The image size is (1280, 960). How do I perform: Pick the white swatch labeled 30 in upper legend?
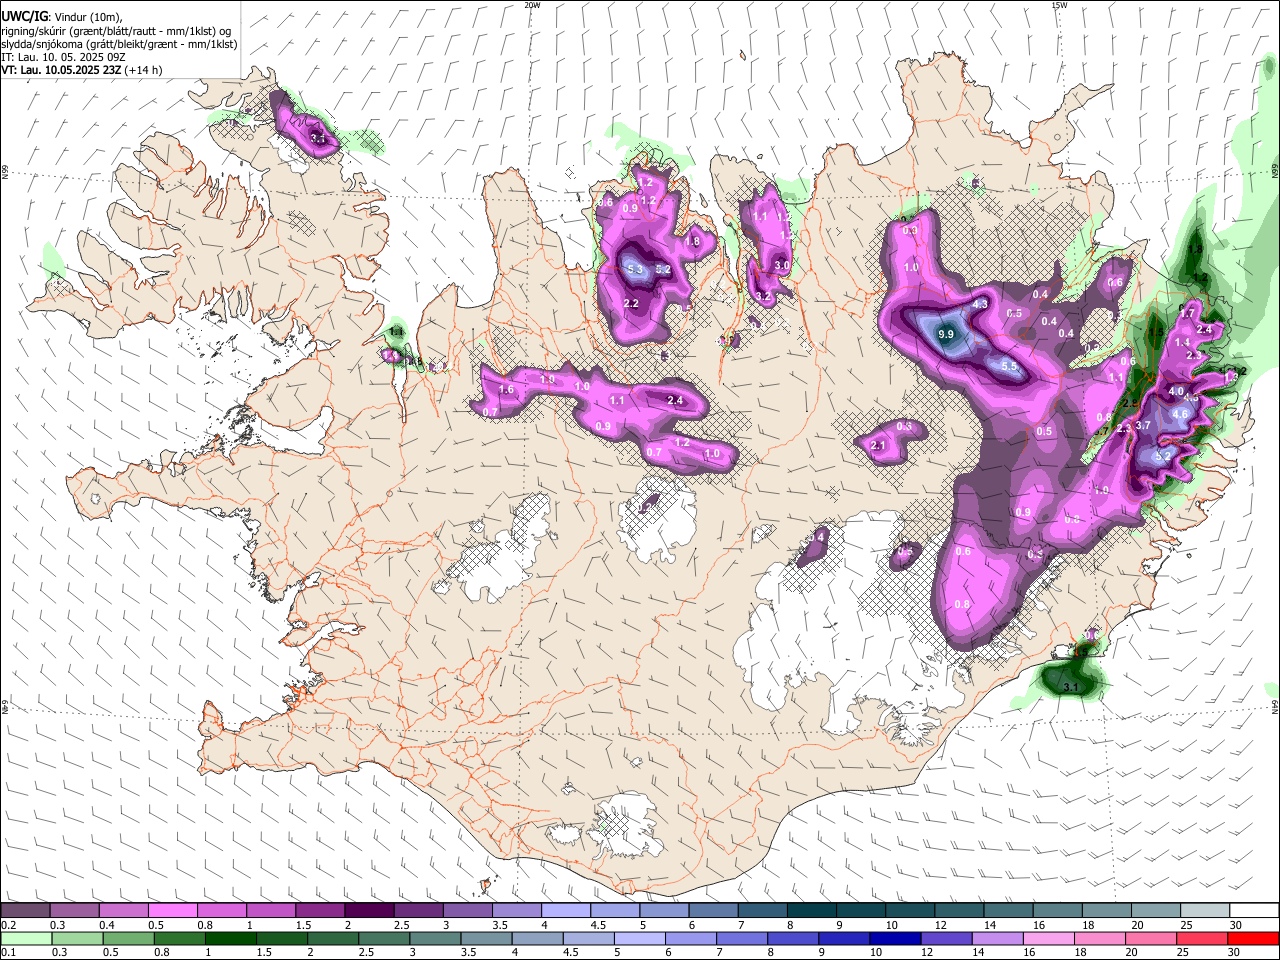pos(1252,911)
